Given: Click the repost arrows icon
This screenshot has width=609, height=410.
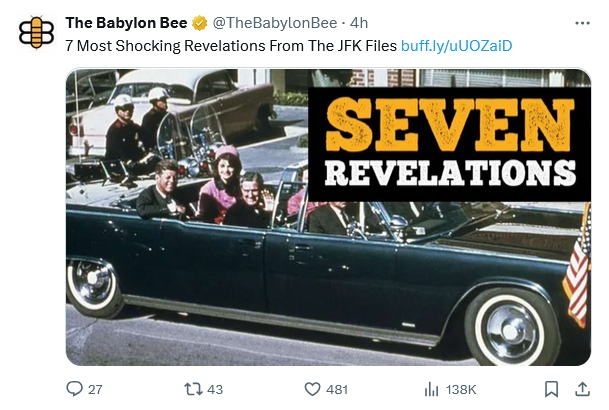Looking at the screenshot, I should [193, 389].
